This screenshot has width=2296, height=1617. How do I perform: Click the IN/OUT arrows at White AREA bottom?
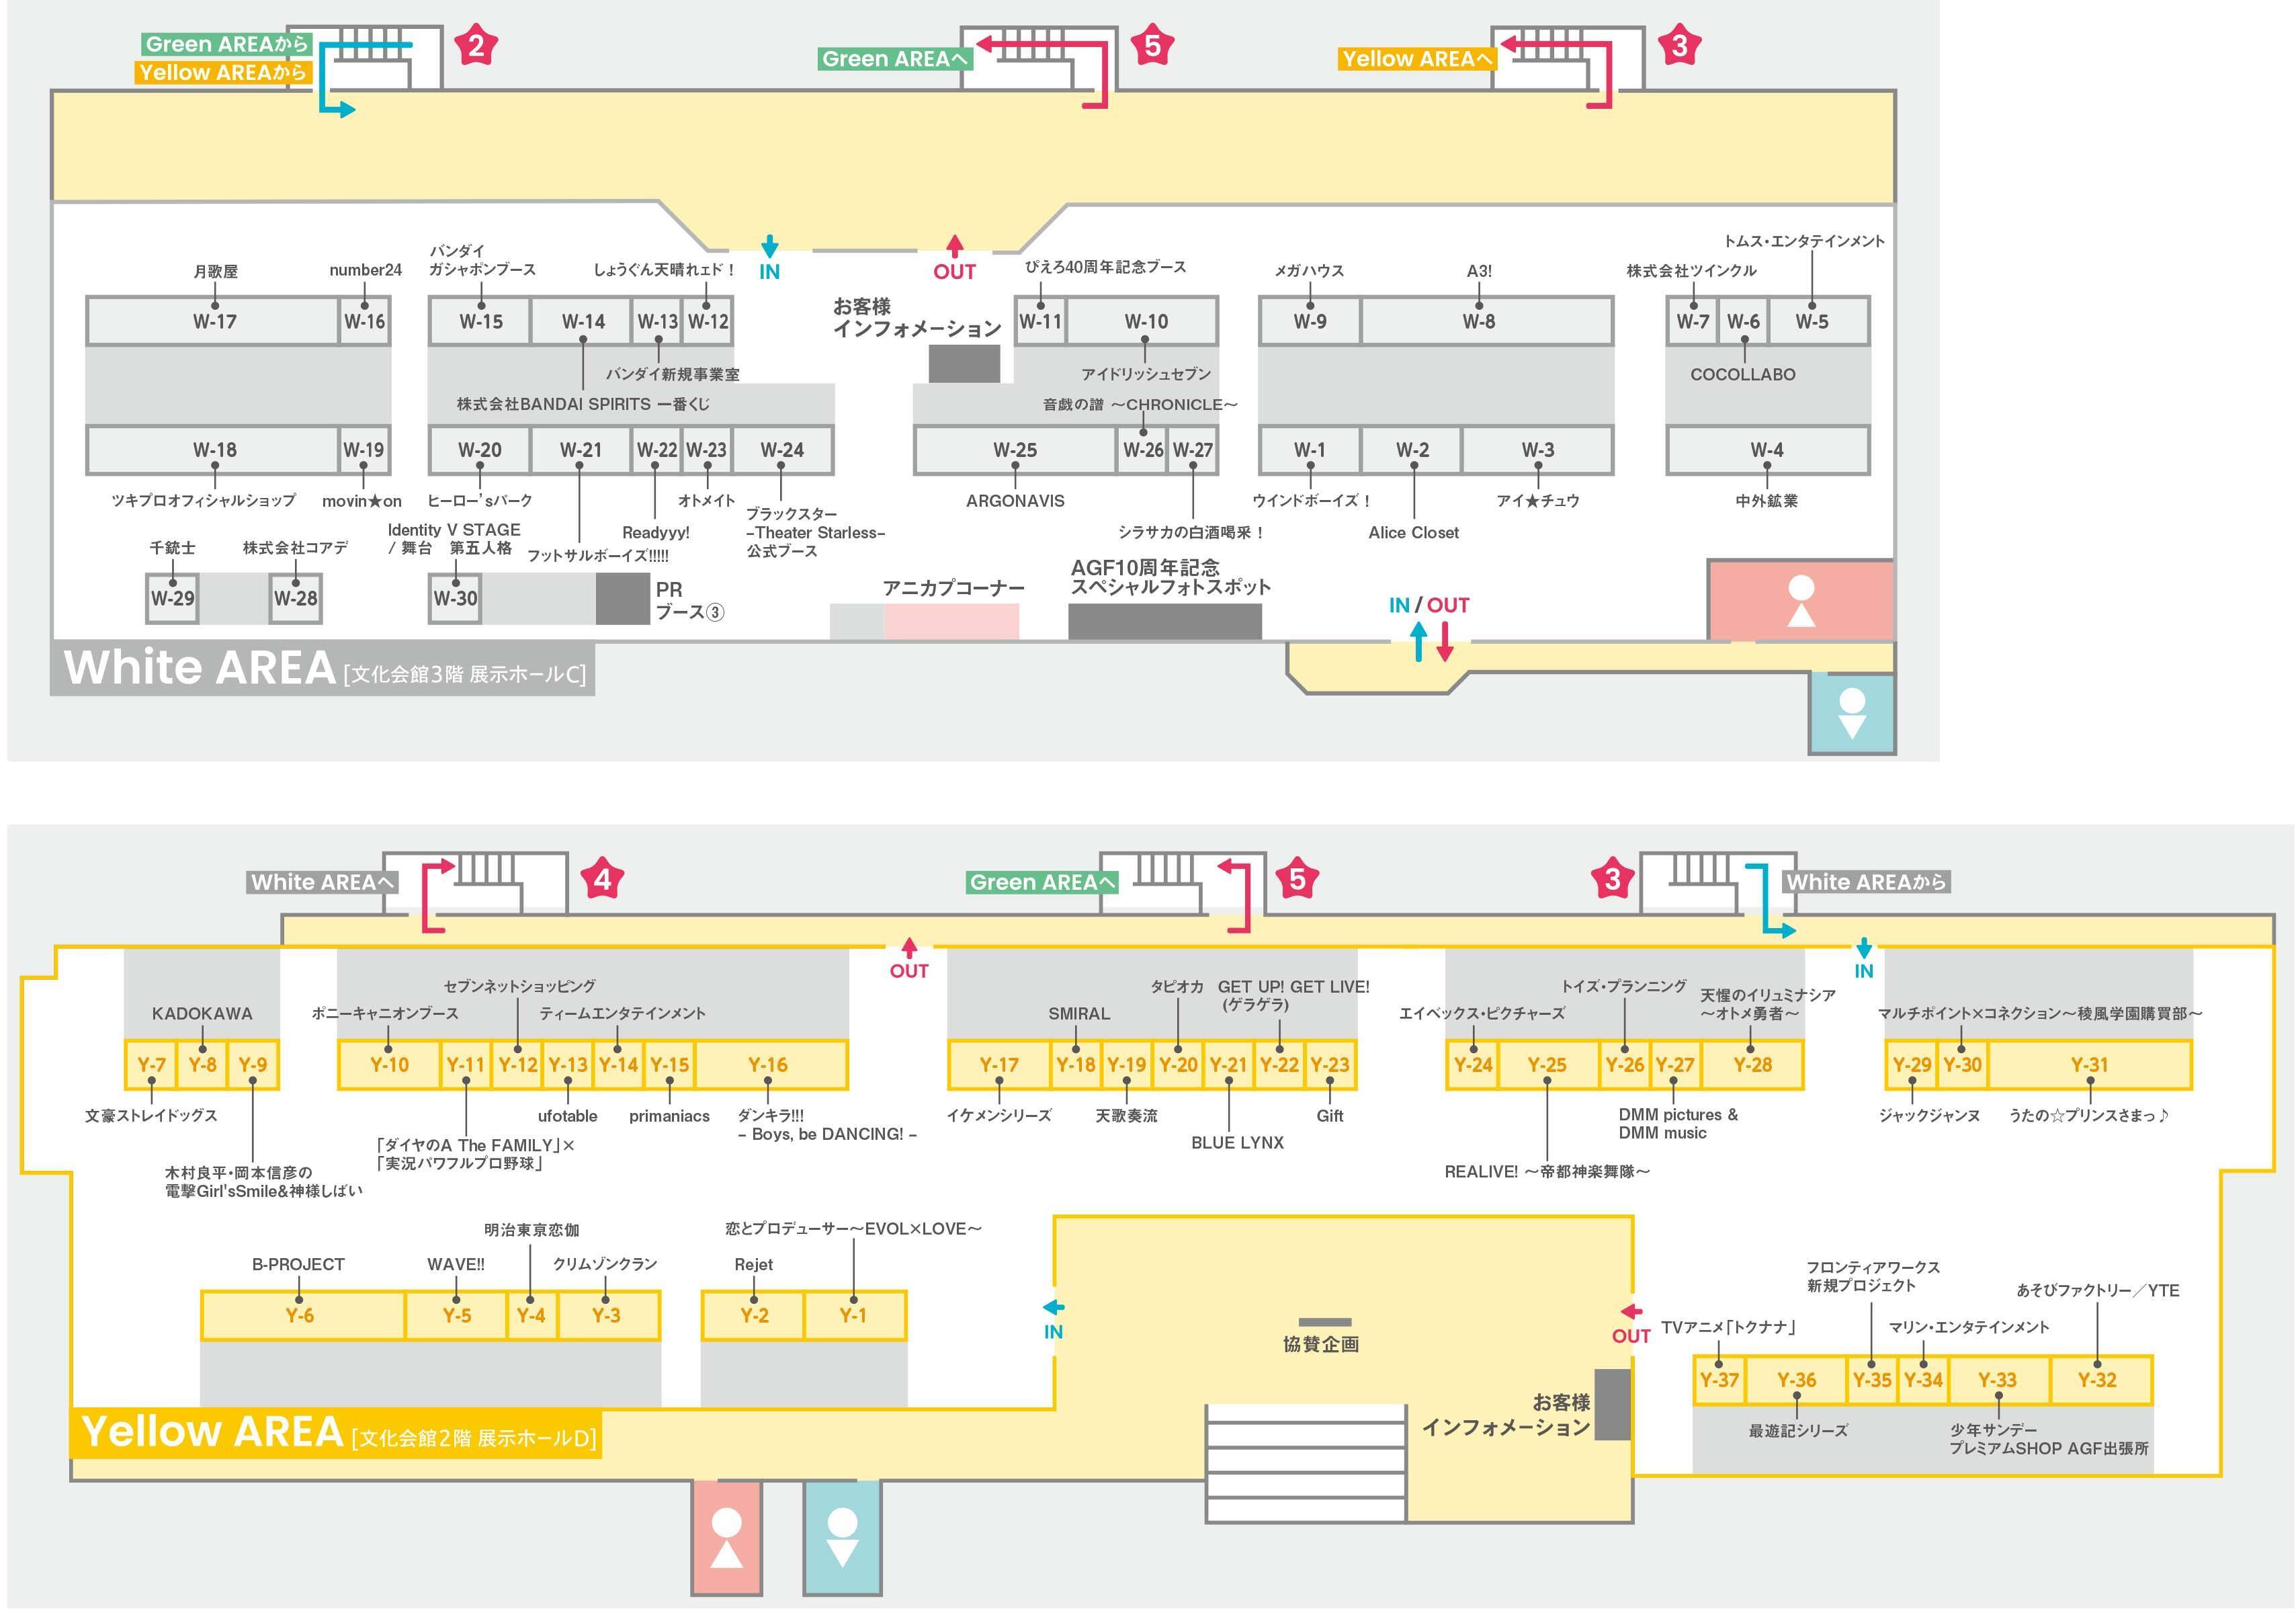pyautogui.click(x=1431, y=641)
